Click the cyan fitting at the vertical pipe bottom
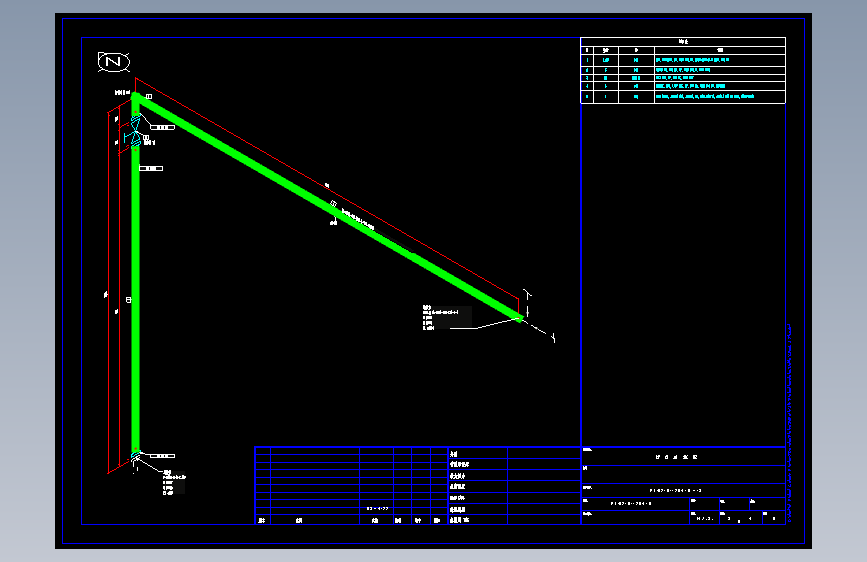The height and width of the screenshot is (562, 867). click(x=135, y=455)
